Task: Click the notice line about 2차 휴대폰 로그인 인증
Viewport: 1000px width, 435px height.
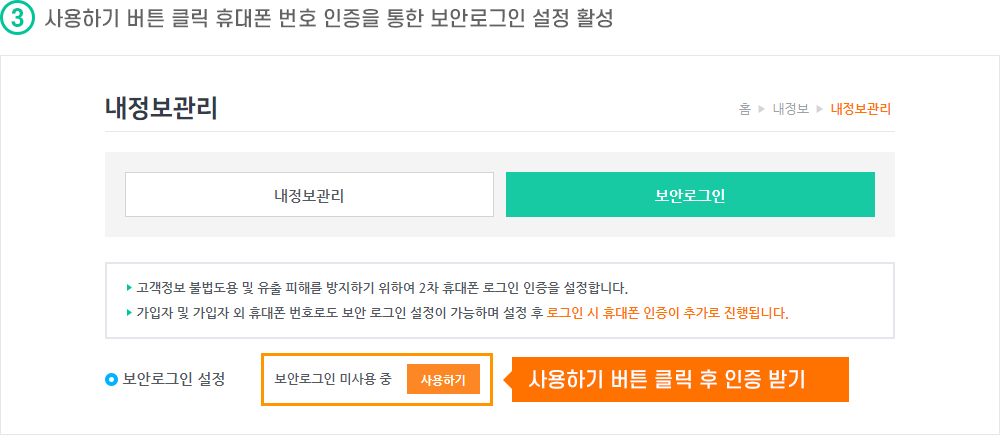Action: (x=382, y=288)
